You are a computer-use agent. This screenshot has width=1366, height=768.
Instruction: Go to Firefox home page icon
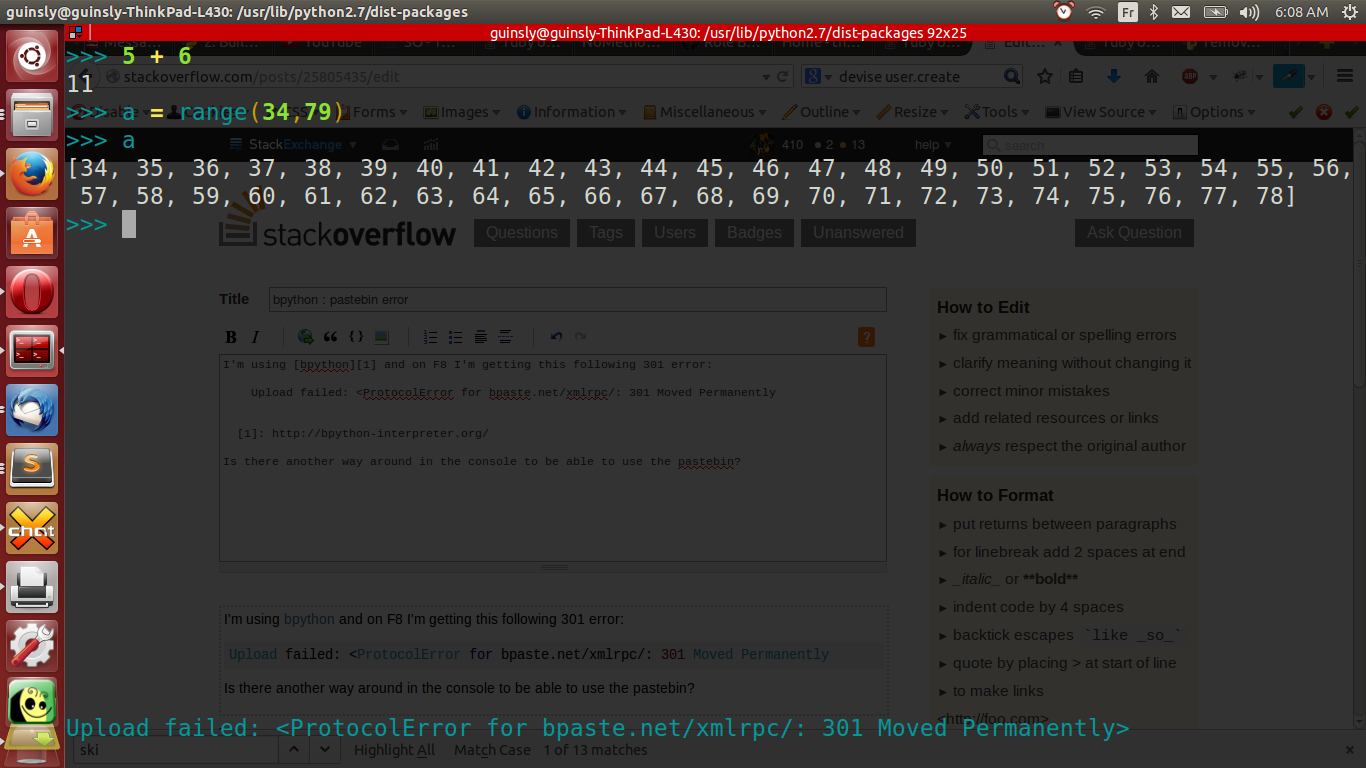(x=1151, y=76)
